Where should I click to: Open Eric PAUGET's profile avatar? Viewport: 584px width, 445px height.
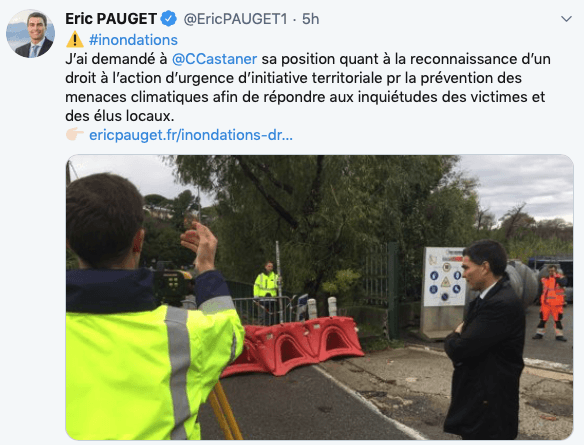(30, 34)
